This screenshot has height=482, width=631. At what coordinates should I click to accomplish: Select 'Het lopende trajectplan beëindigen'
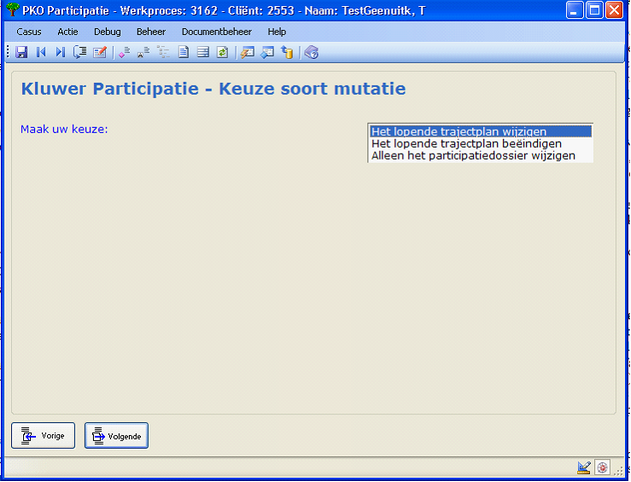click(481, 144)
